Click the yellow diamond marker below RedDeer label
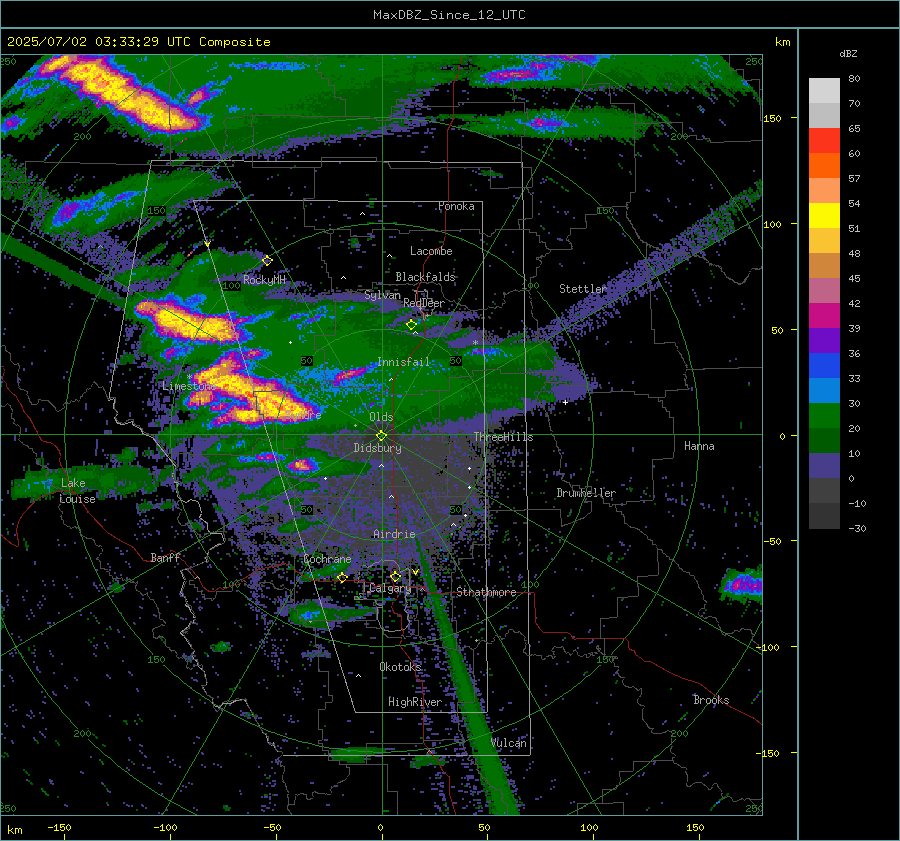 coord(411,325)
